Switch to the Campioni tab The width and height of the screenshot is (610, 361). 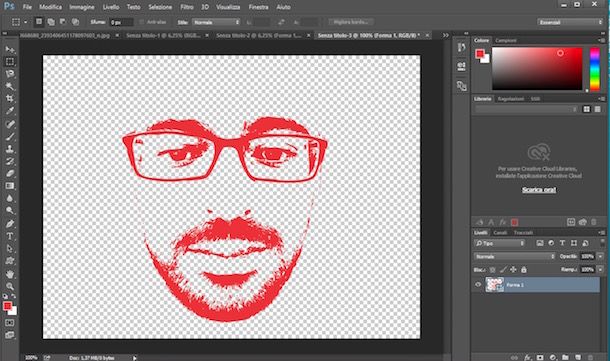(506, 40)
